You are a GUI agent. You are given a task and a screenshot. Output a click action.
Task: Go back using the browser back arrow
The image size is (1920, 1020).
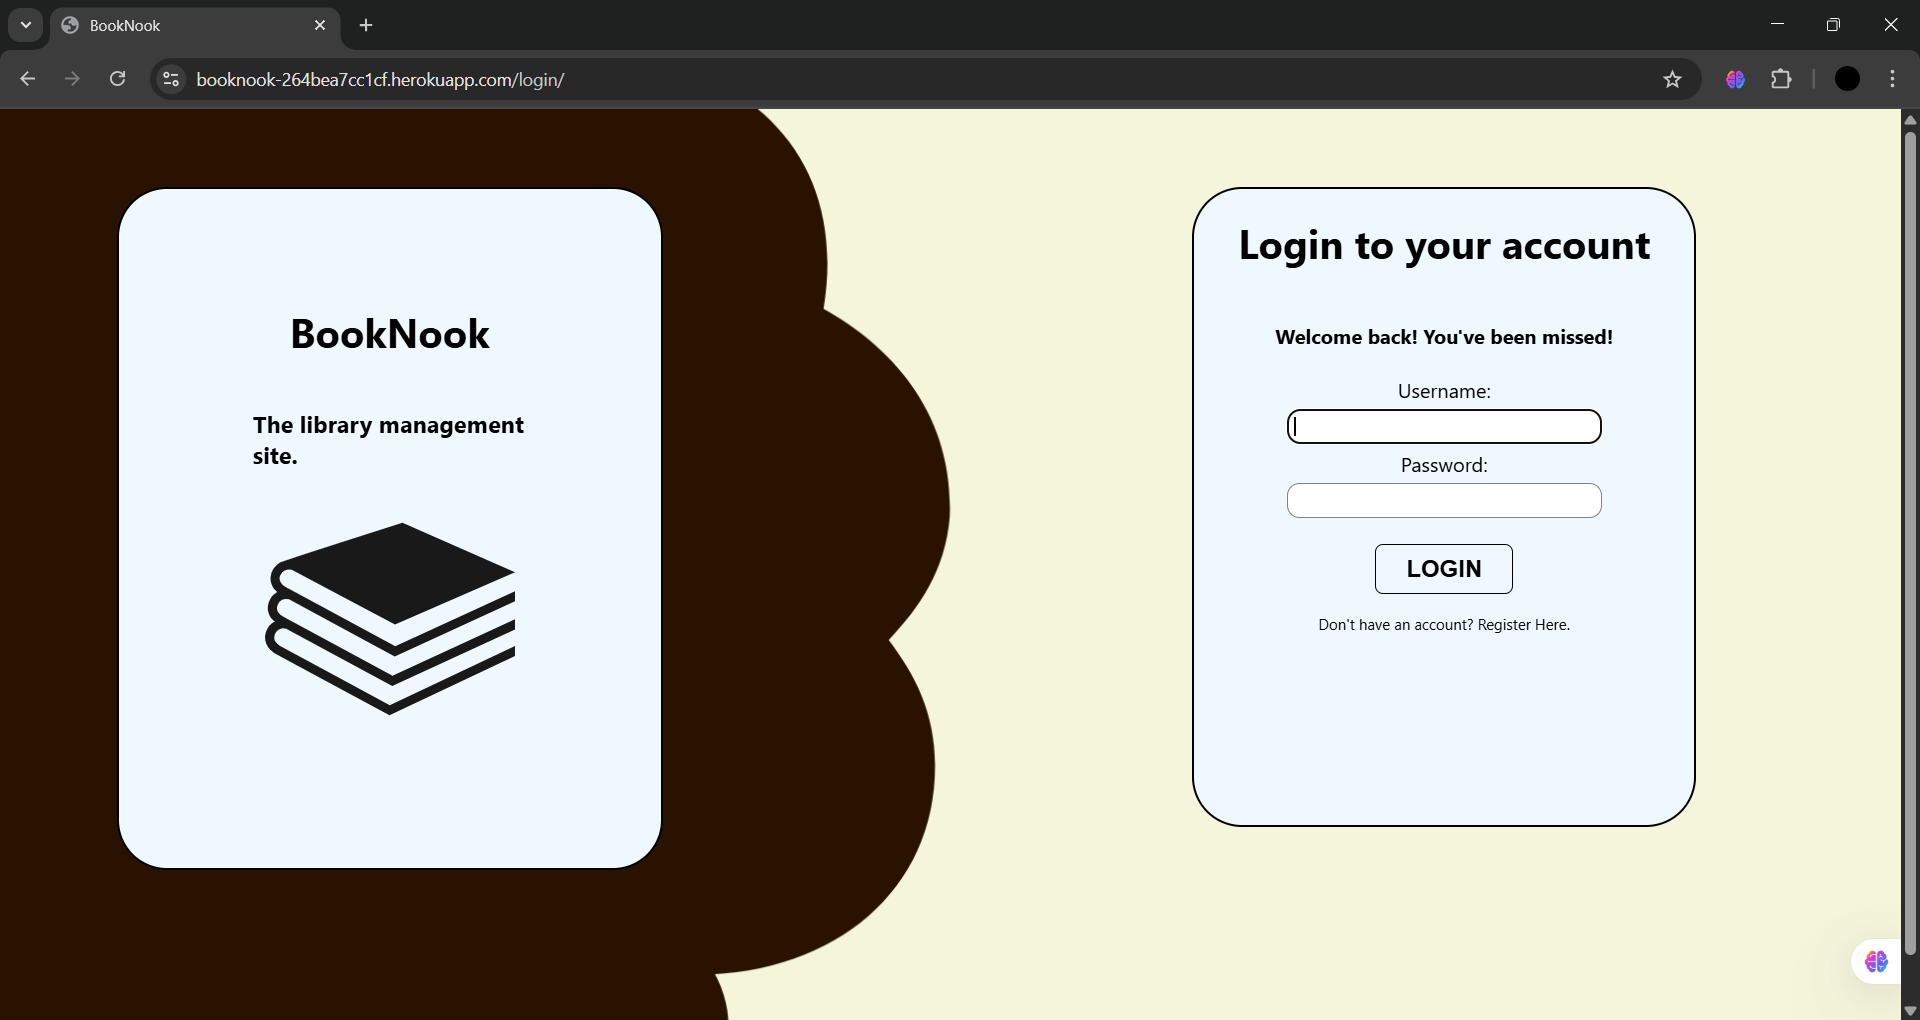[x=28, y=79]
